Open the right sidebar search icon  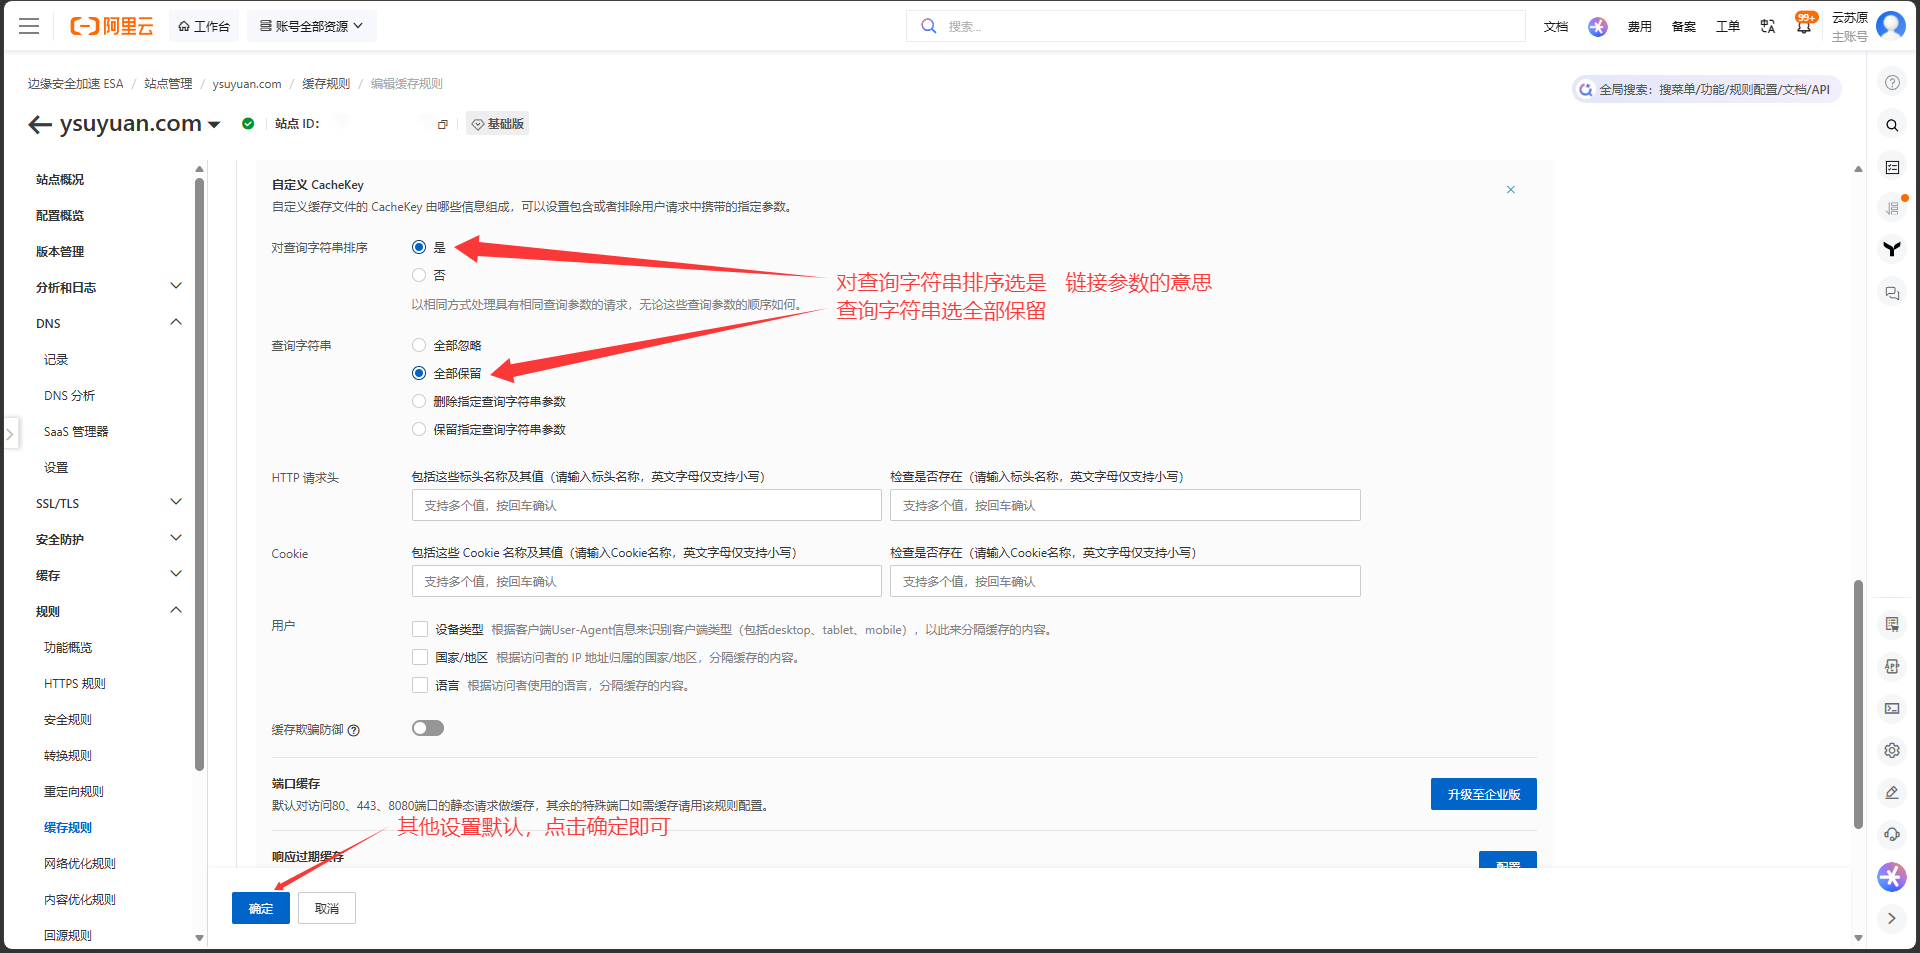pyautogui.click(x=1892, y=125)
